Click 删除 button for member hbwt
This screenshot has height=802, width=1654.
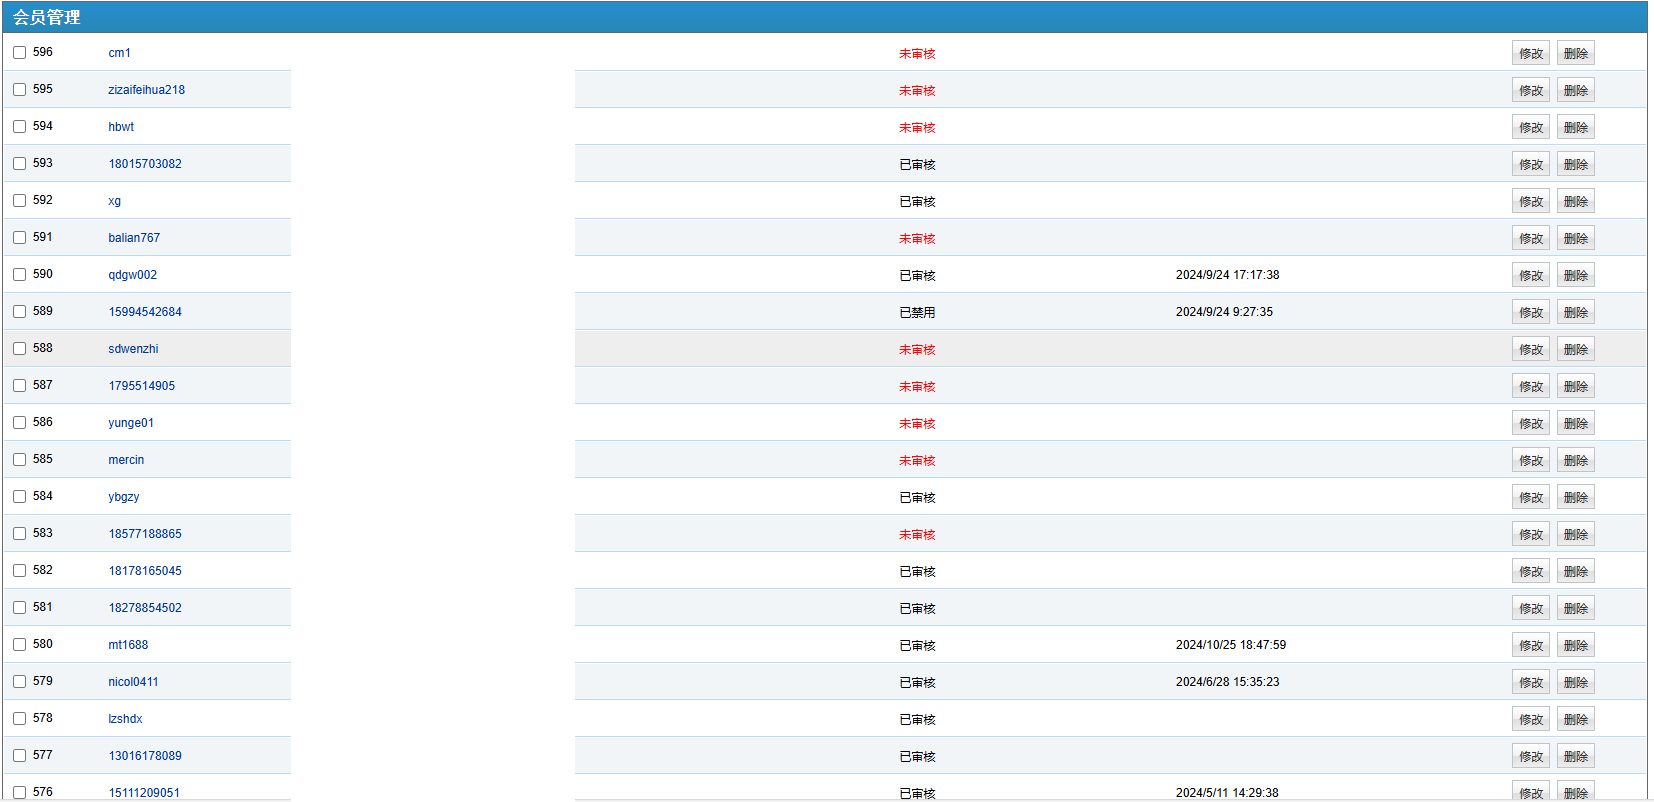(1575, 128)
